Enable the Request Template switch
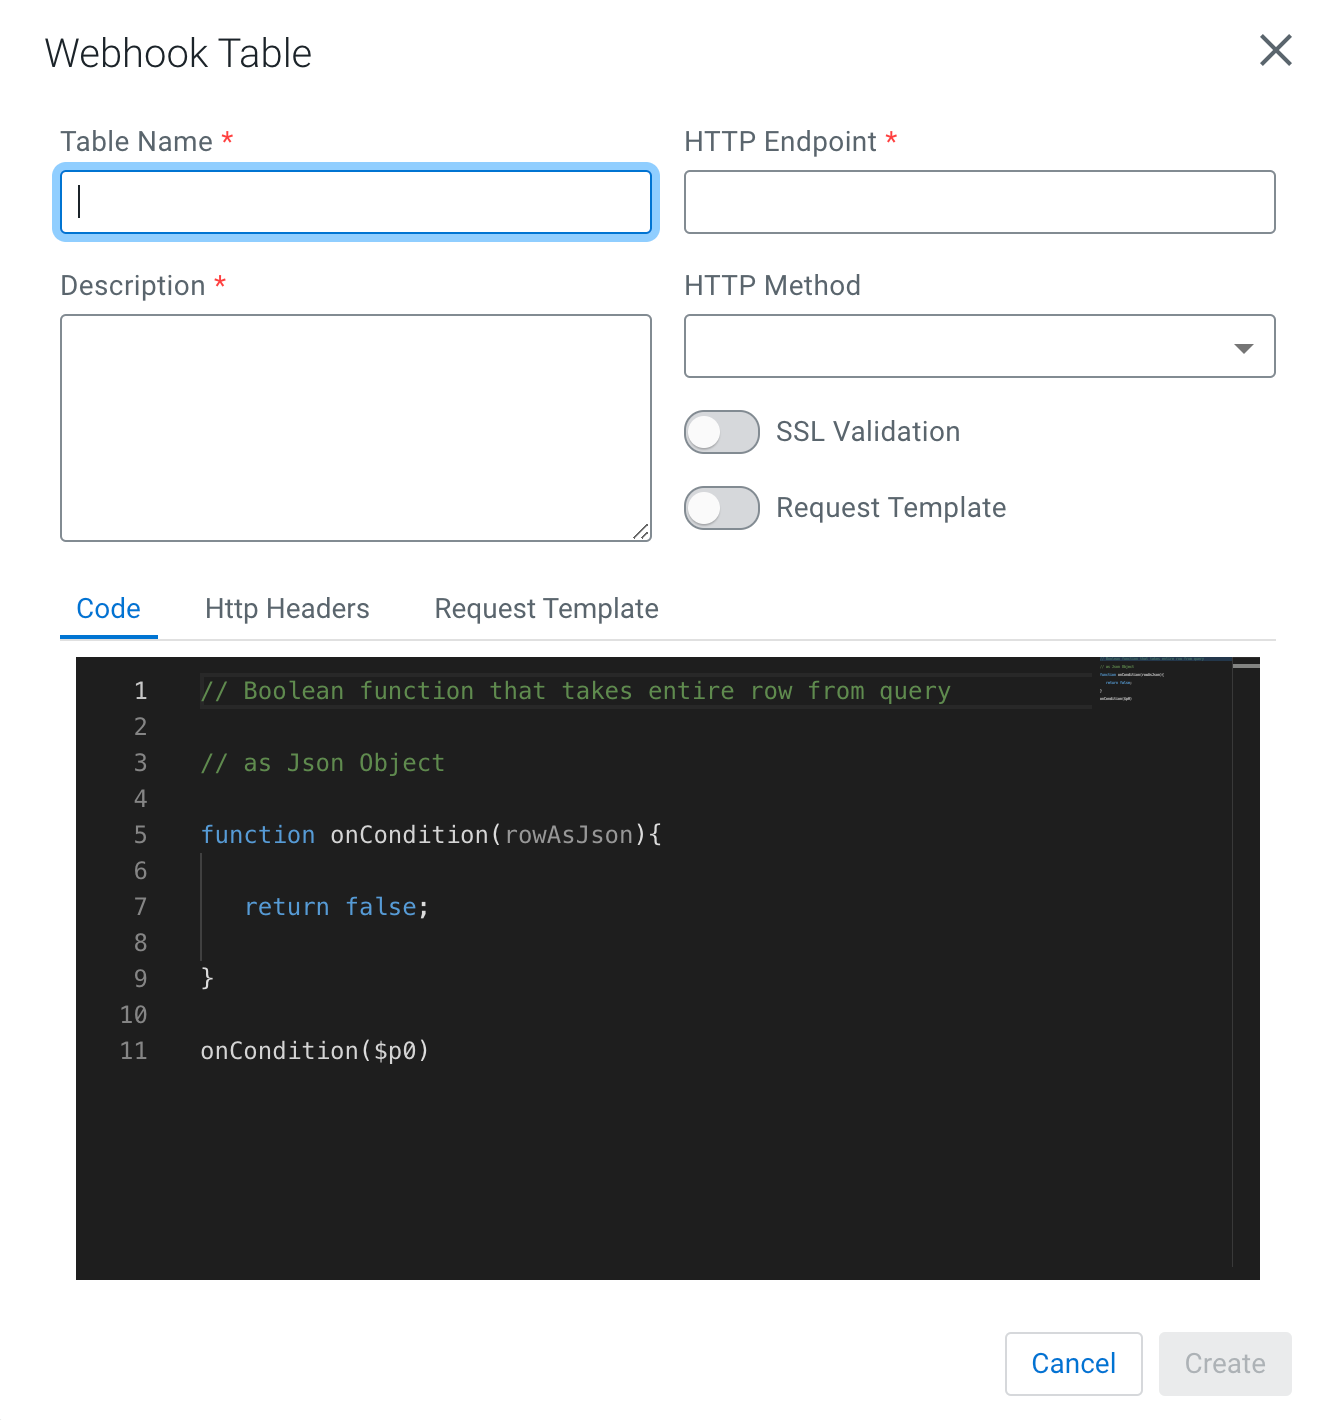 tap(722, 508)
